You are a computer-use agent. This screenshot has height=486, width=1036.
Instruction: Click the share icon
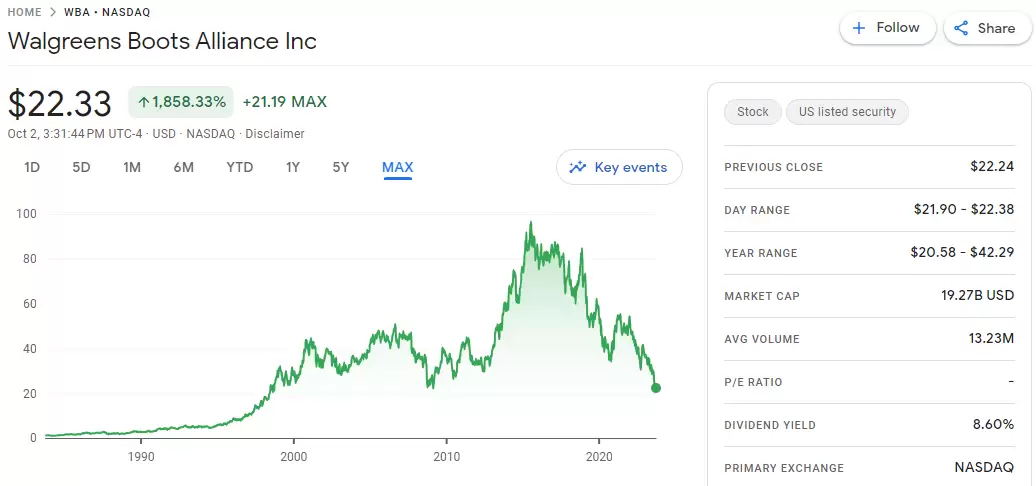pyautogui.click(x=962, y=28)
